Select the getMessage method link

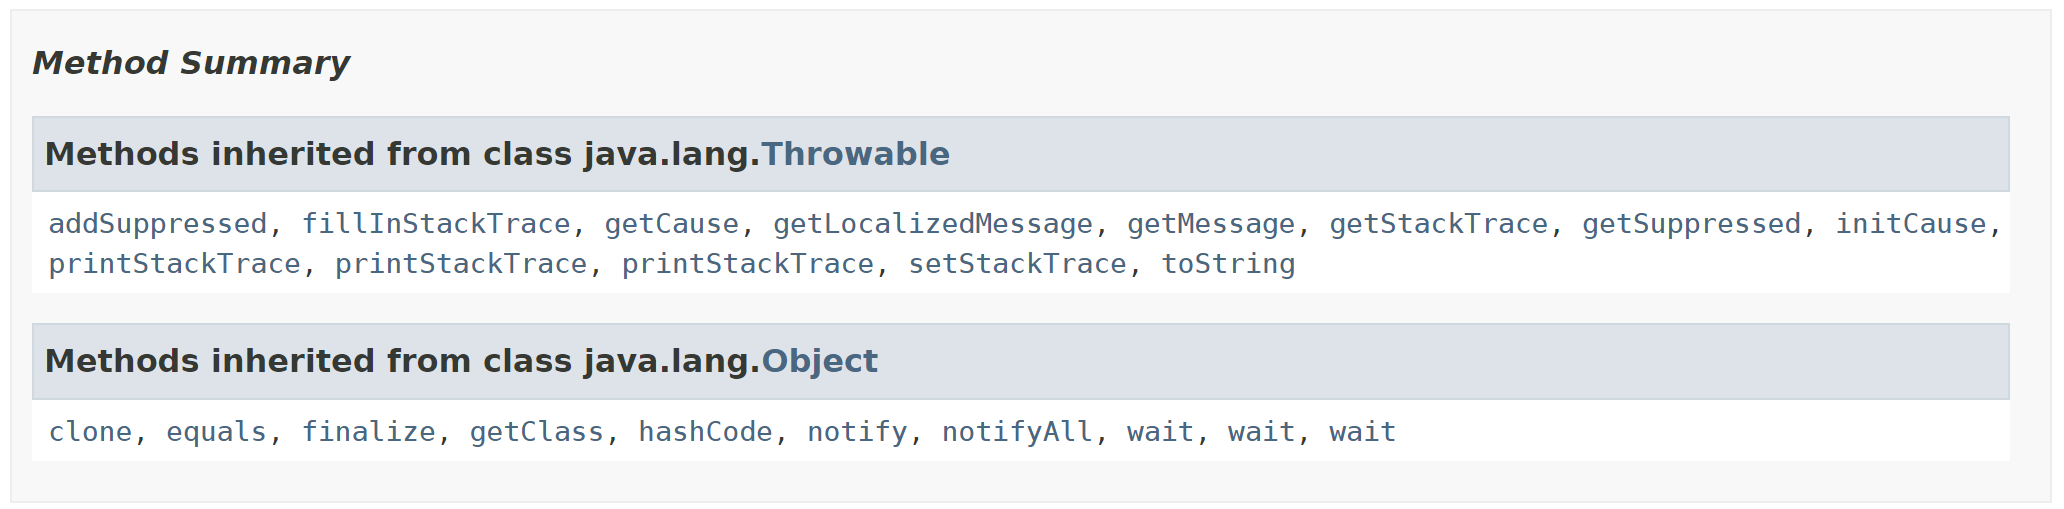(1211, 224)
